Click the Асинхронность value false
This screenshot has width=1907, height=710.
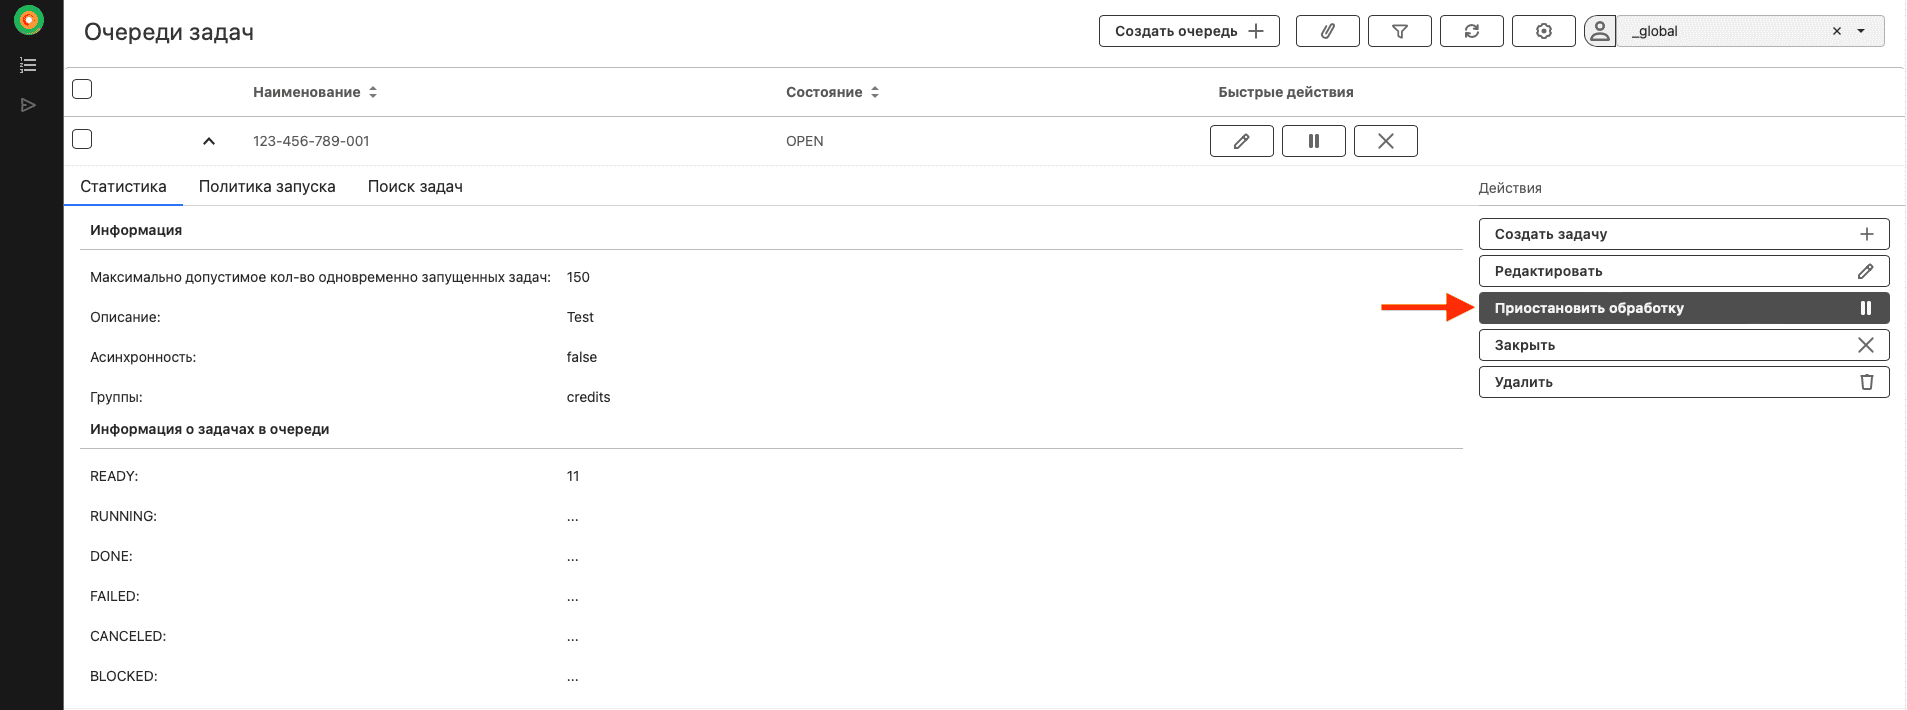582,357
